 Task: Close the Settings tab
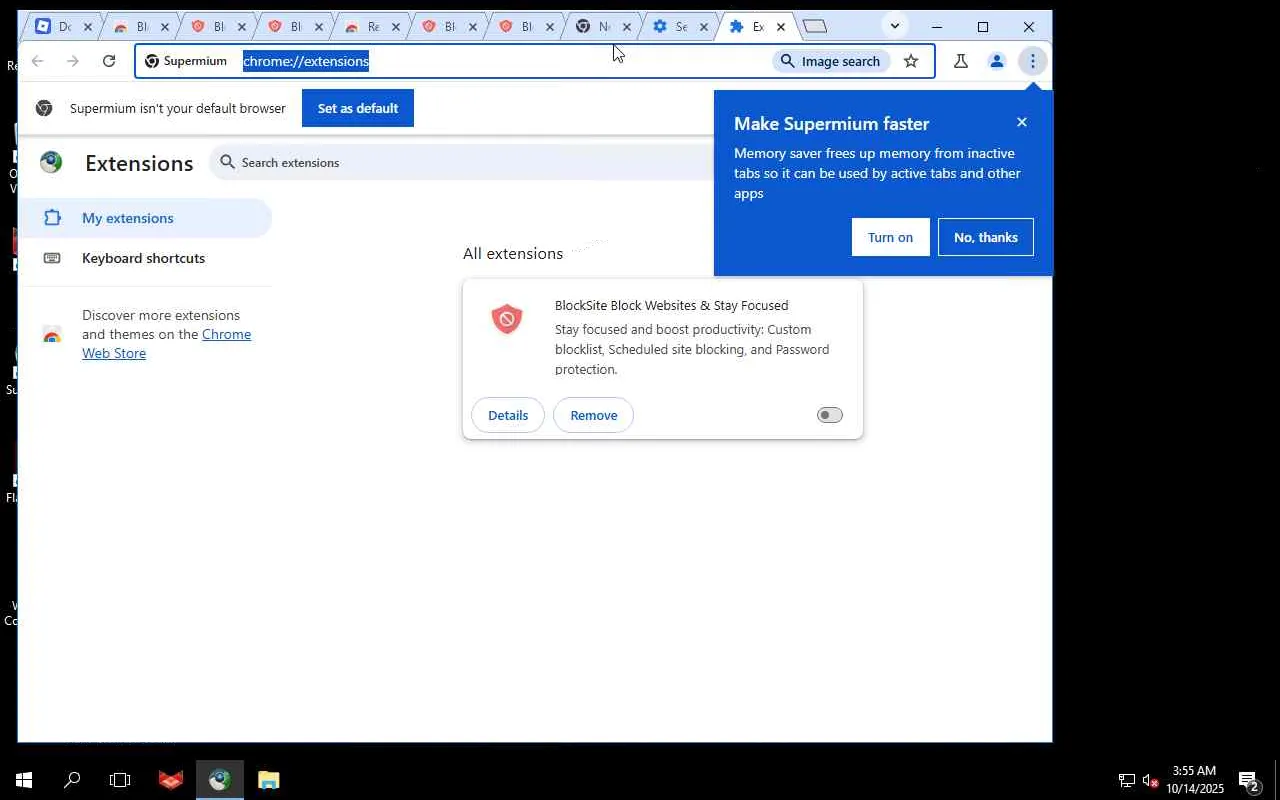pos(704,27)
